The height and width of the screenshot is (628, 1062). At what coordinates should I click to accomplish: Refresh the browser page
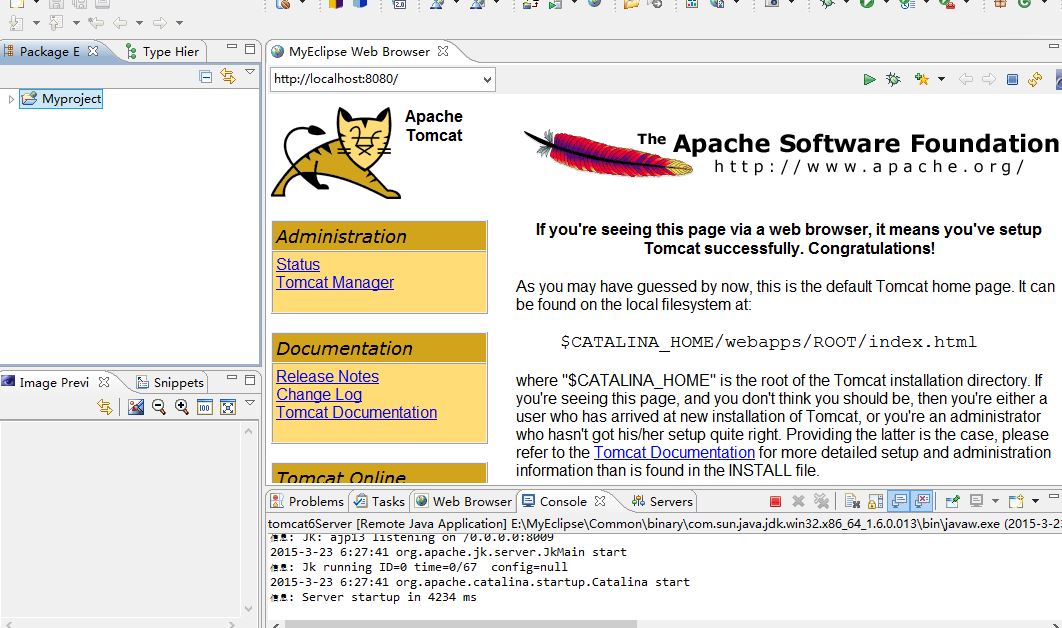point(1035,79)
